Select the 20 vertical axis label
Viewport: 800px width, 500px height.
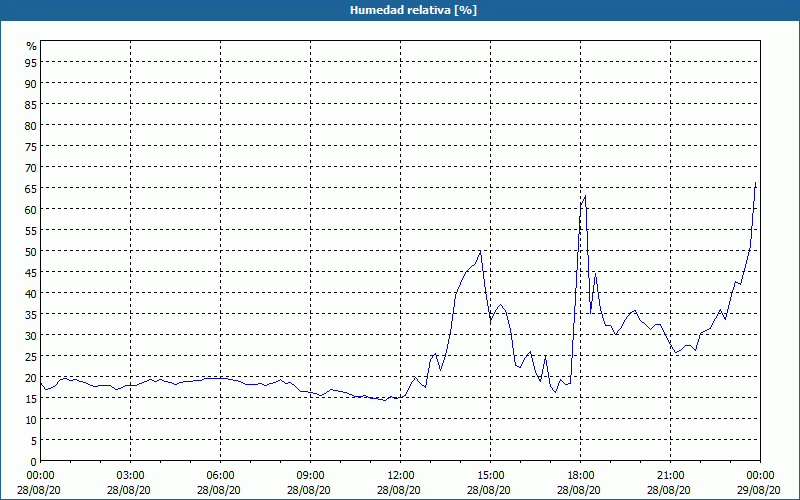[31, 378]
